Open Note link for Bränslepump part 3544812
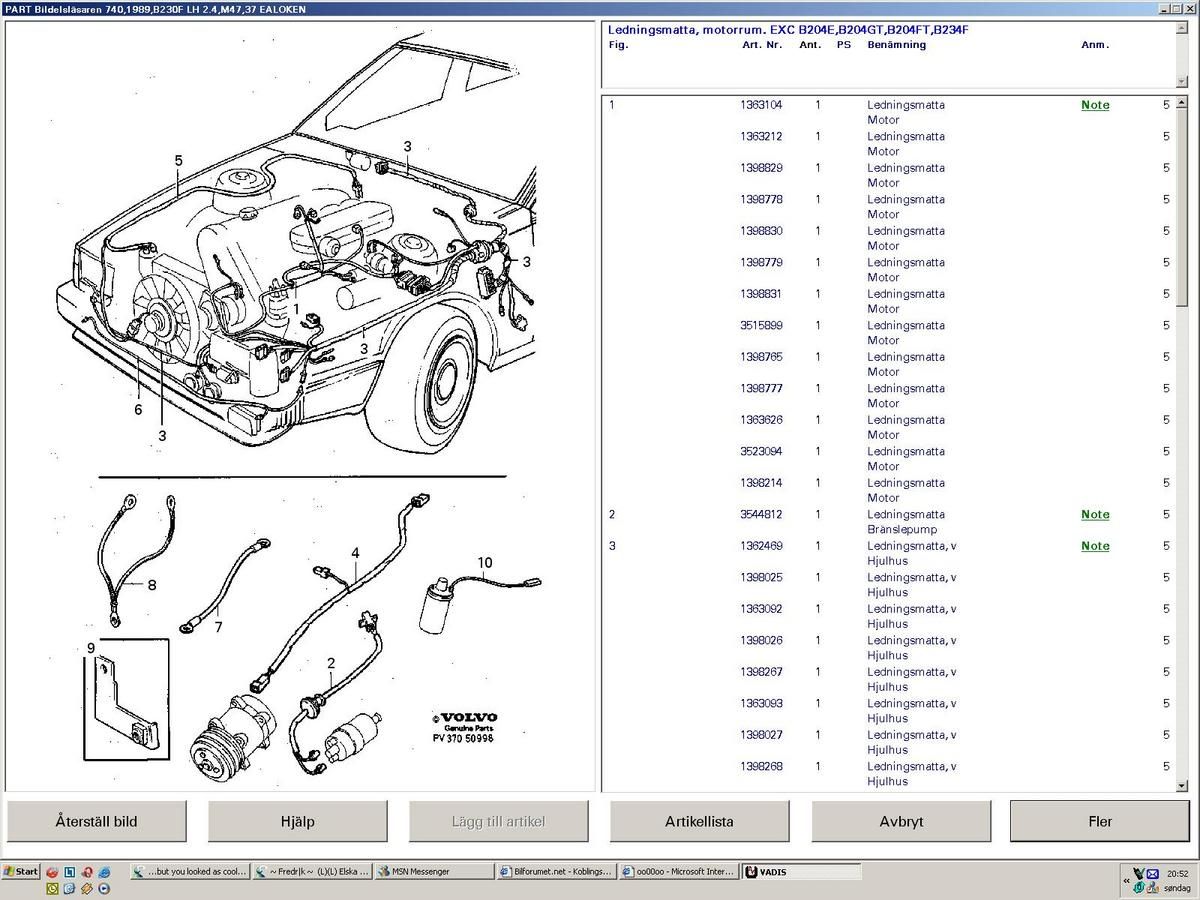 point(1095,515)
